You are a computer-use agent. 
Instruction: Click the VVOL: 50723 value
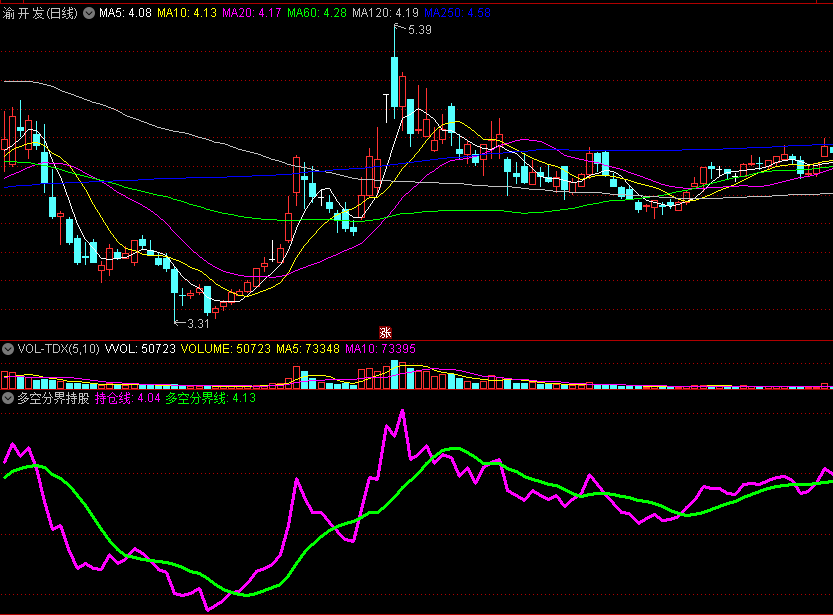[140, 349]
